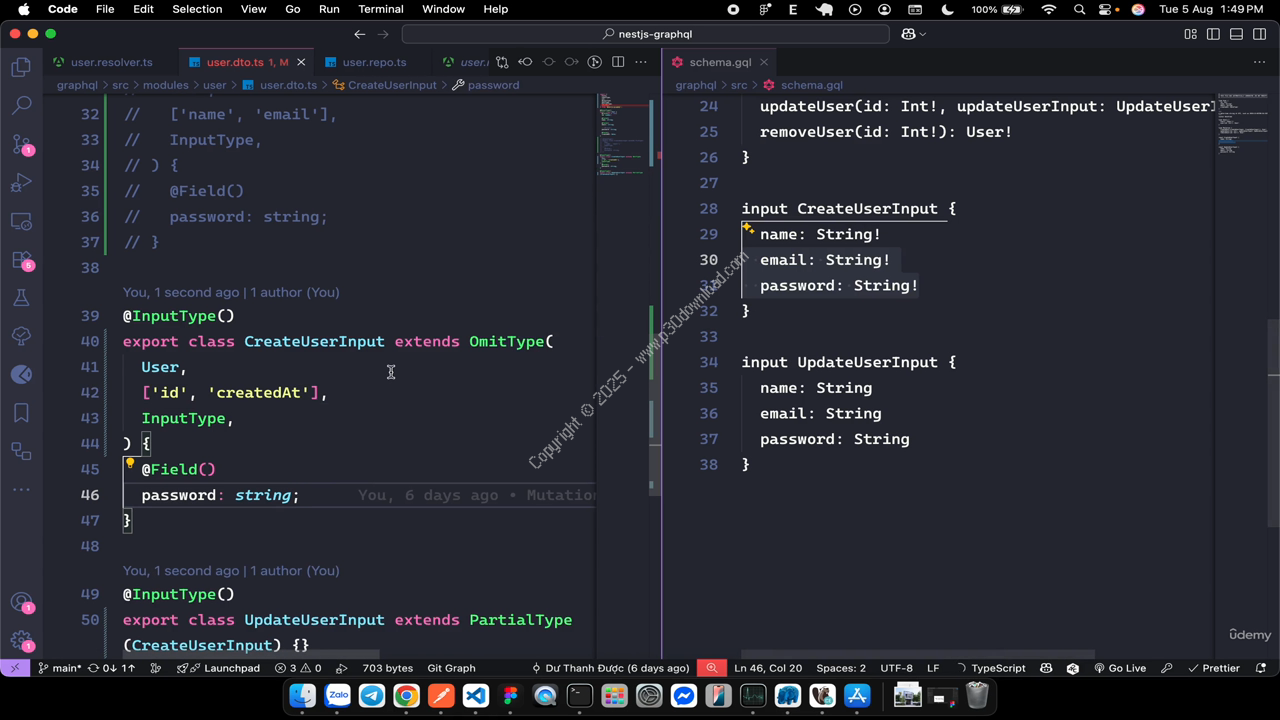Open Source Control view in activity bar

click(21, 144)
